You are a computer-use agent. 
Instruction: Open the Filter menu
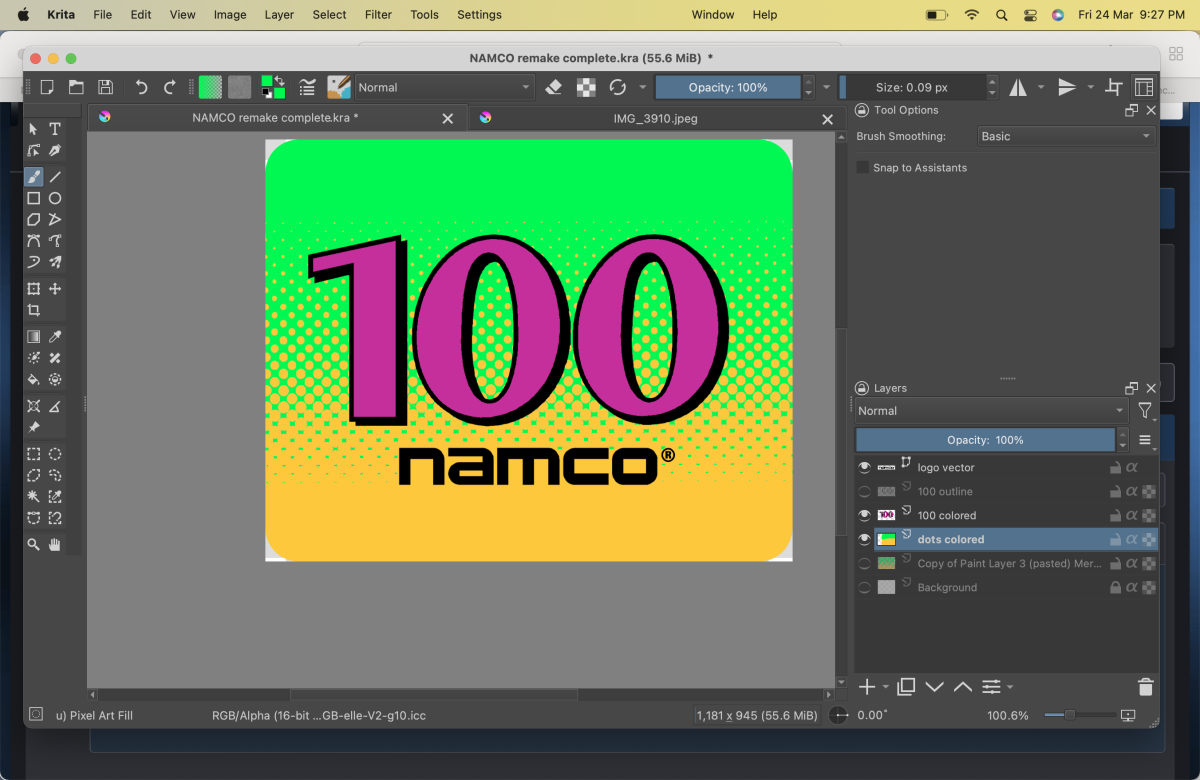pos(378,15)
